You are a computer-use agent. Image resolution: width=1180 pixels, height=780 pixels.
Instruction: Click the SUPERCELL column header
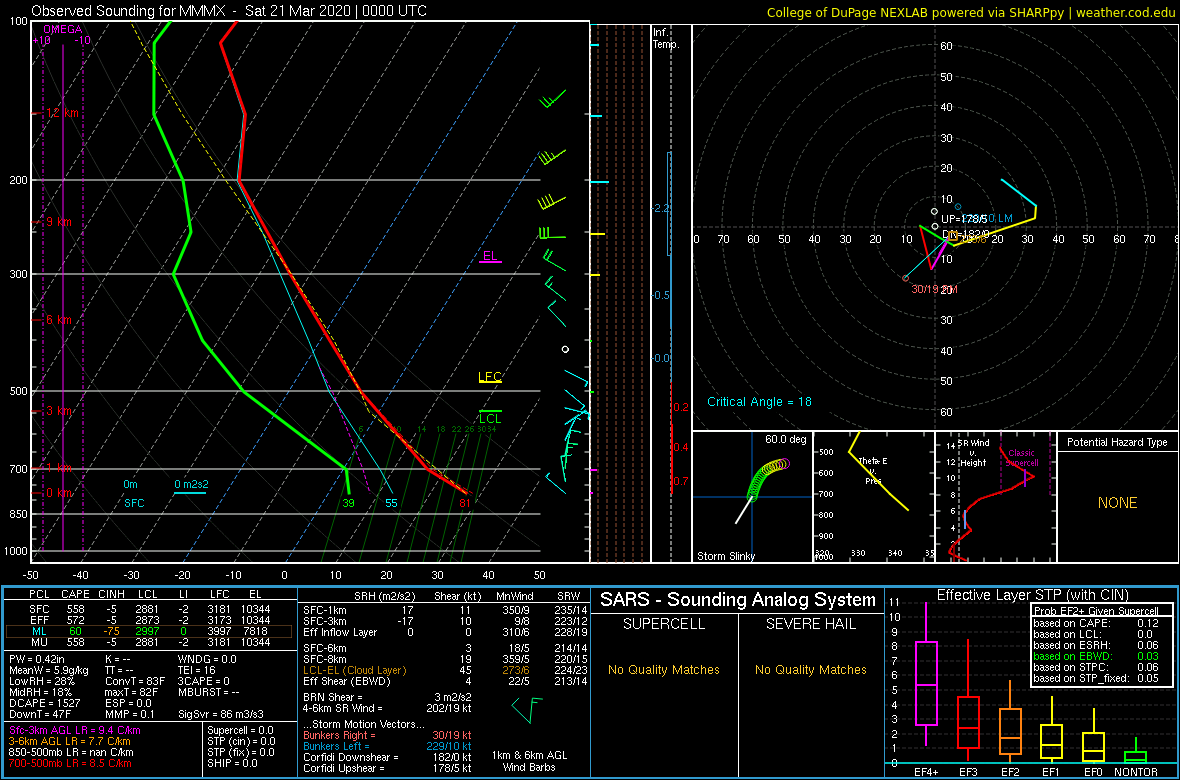click(665, 625)
